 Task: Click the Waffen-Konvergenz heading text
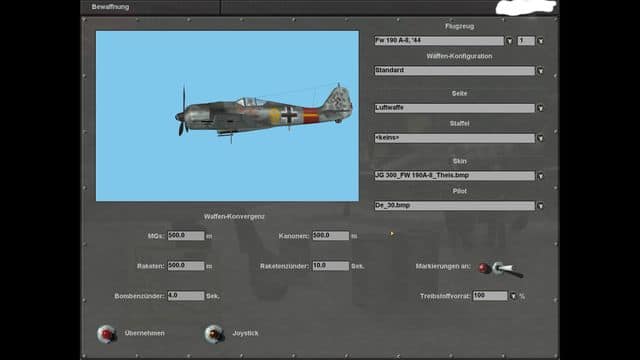click(x=234, y=217)
